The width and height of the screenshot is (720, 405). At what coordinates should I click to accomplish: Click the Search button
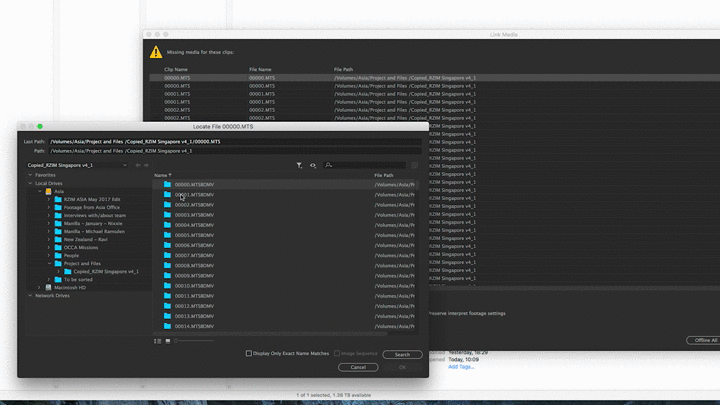click(402, 354)
